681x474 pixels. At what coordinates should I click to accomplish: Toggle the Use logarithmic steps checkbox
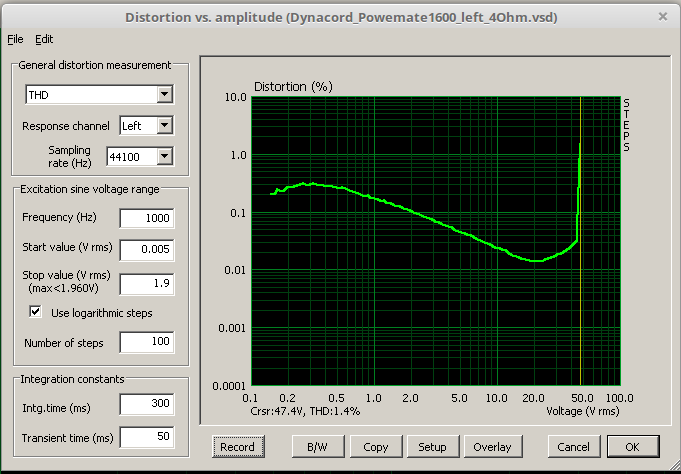36,312
